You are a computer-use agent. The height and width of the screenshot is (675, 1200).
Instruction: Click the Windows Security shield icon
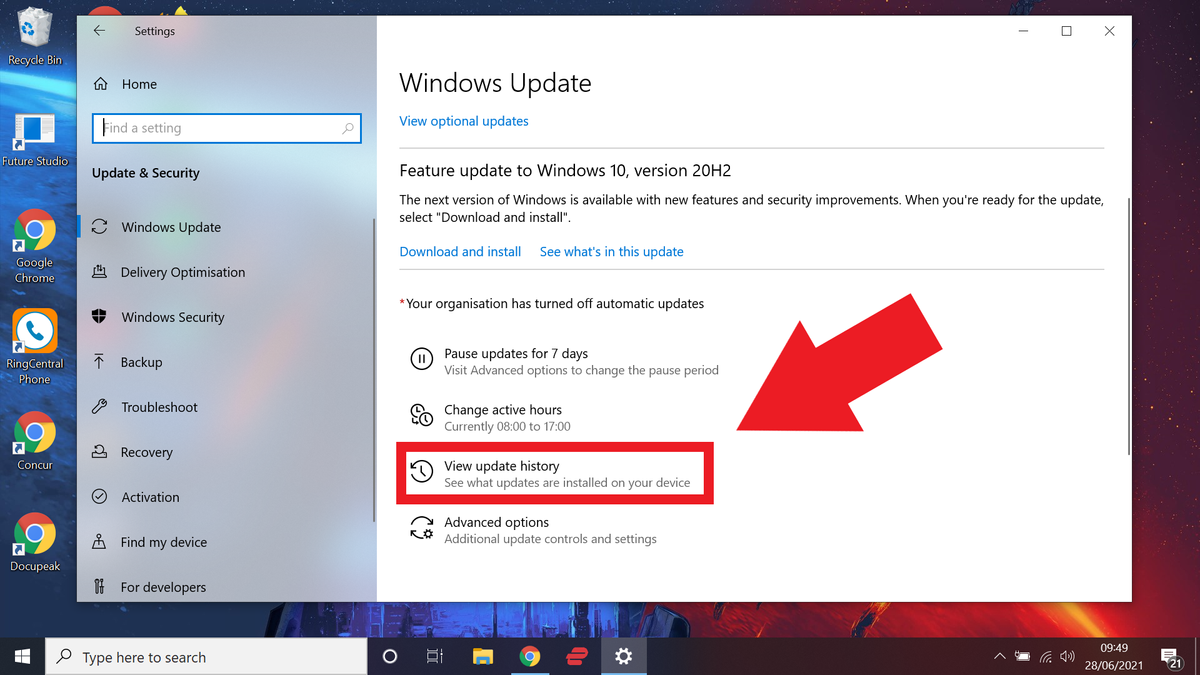tap(100, 317)
